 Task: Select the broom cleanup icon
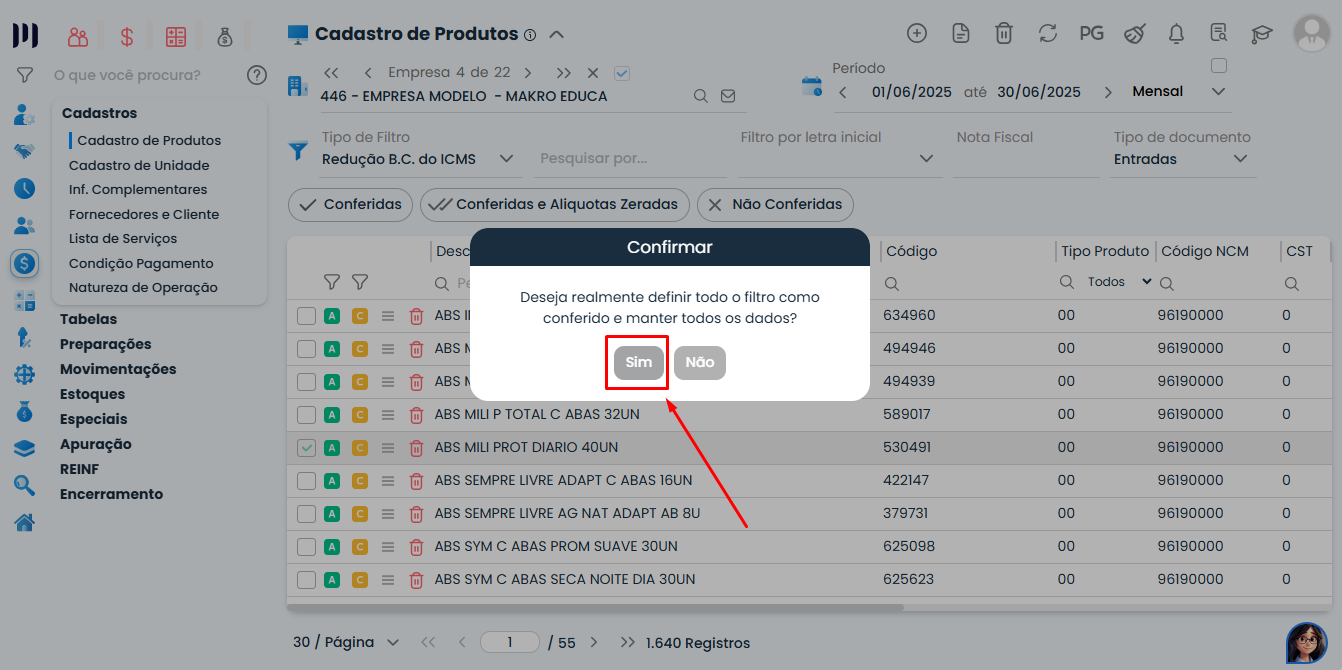click(1134, 32)
